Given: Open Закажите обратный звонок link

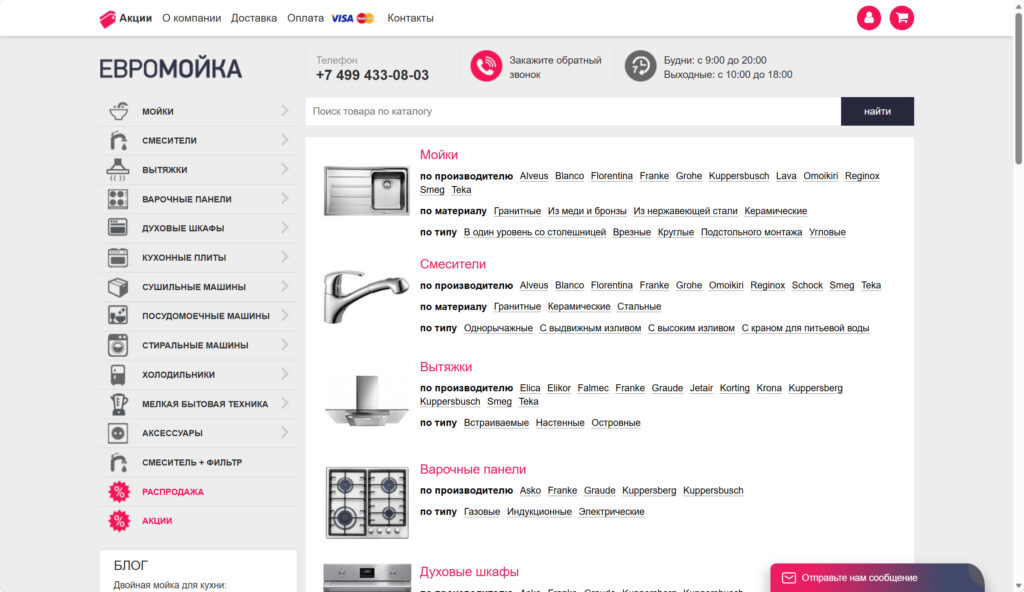Looking at the screenshot, I should click(x=555, y=67).
